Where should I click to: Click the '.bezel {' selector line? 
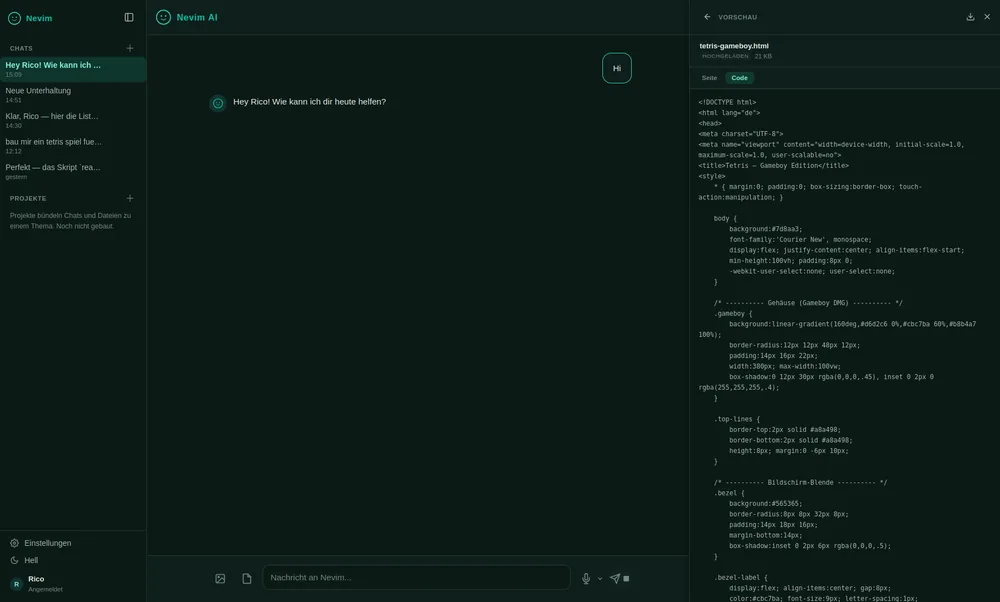(x=729, y=493)
